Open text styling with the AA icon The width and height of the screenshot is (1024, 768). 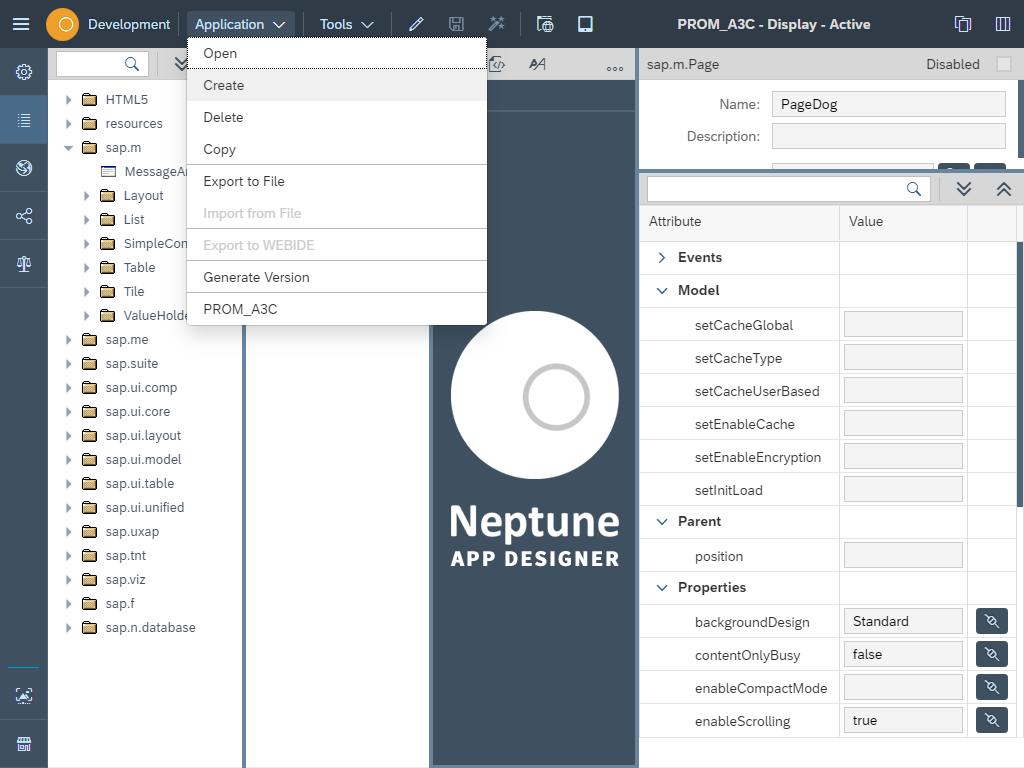(537, 63)
